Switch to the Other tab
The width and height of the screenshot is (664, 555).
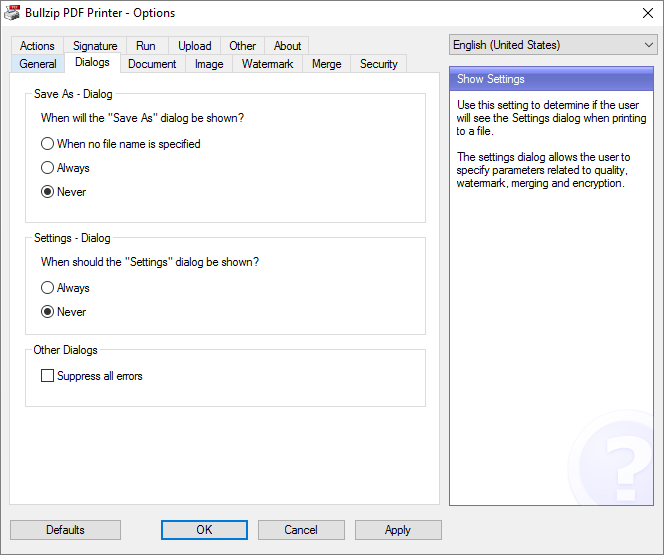pyautogui.click(x=242, y=46)
